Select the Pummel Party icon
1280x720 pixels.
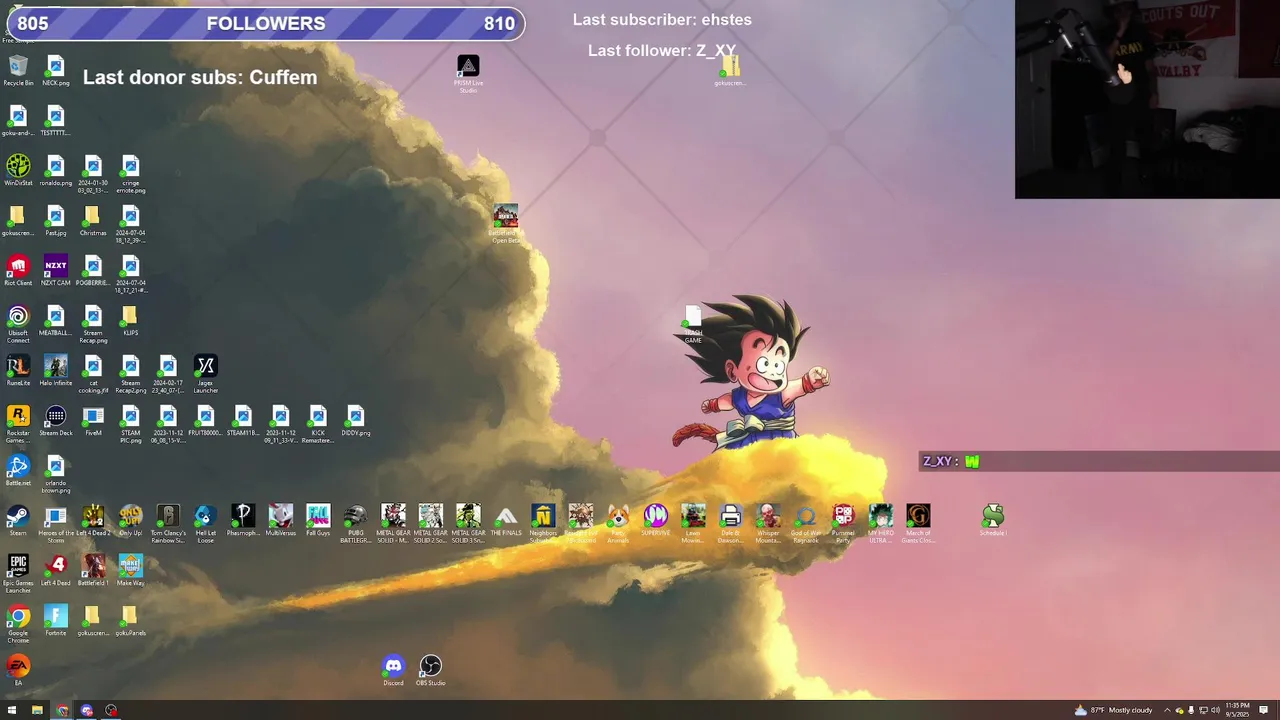843,524
